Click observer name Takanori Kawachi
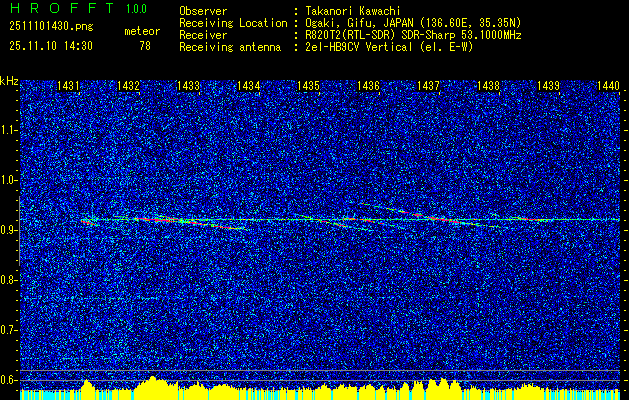Screen dimensions: 629x400 352,11
